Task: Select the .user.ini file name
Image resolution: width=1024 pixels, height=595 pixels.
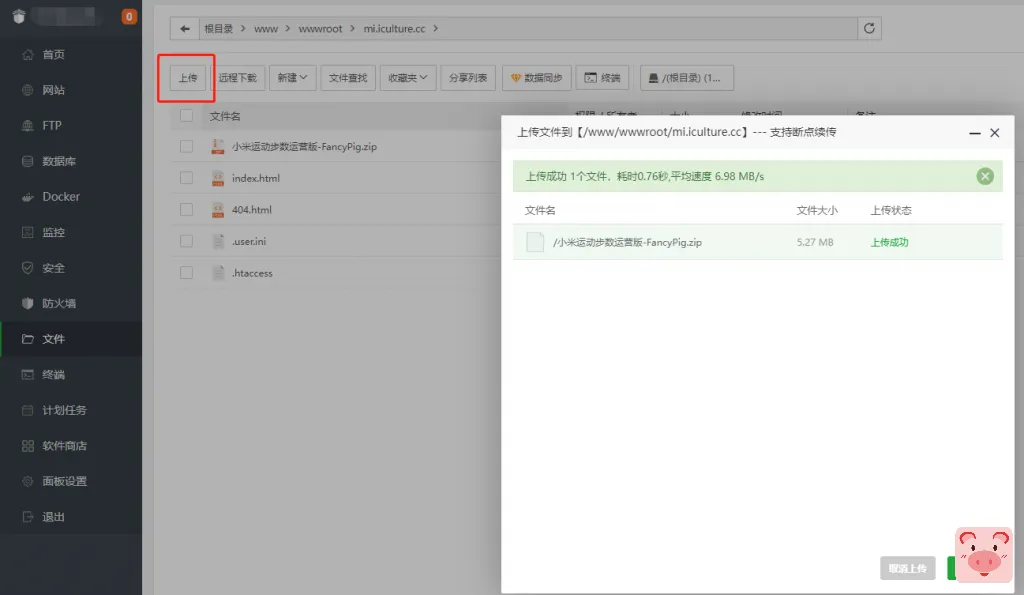Action: tap(249, 241)
